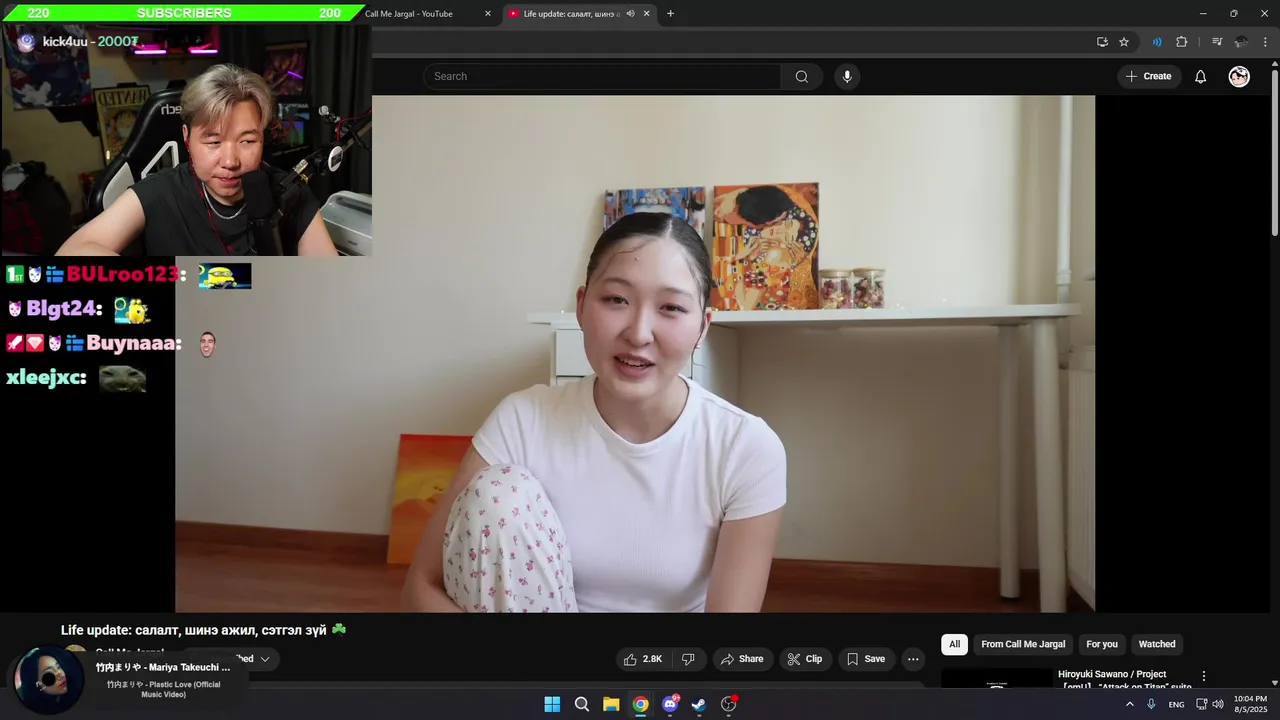Clip the video

coord(805,659)
